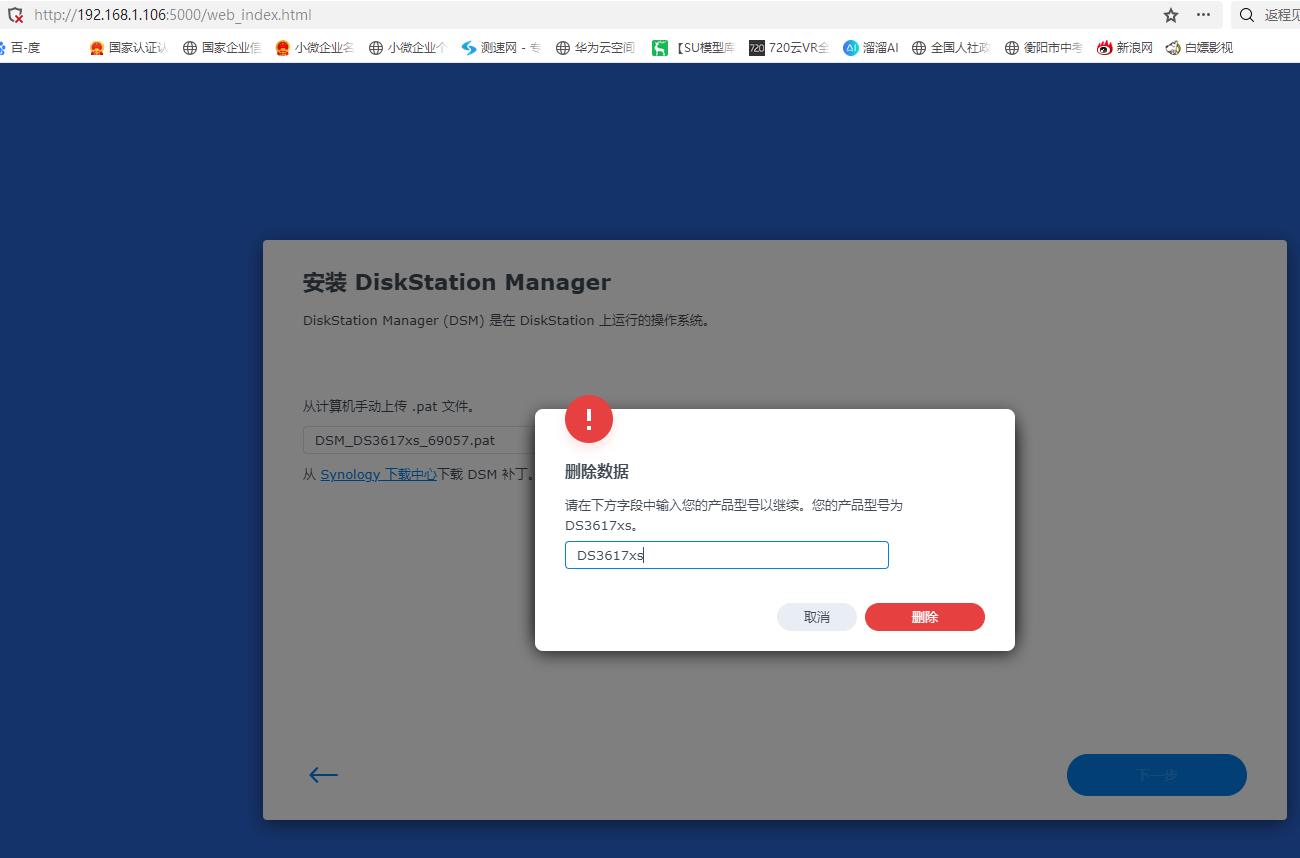Open the 测速网 bookmark
Screen dimensions: 1300x858
[500, 47]
